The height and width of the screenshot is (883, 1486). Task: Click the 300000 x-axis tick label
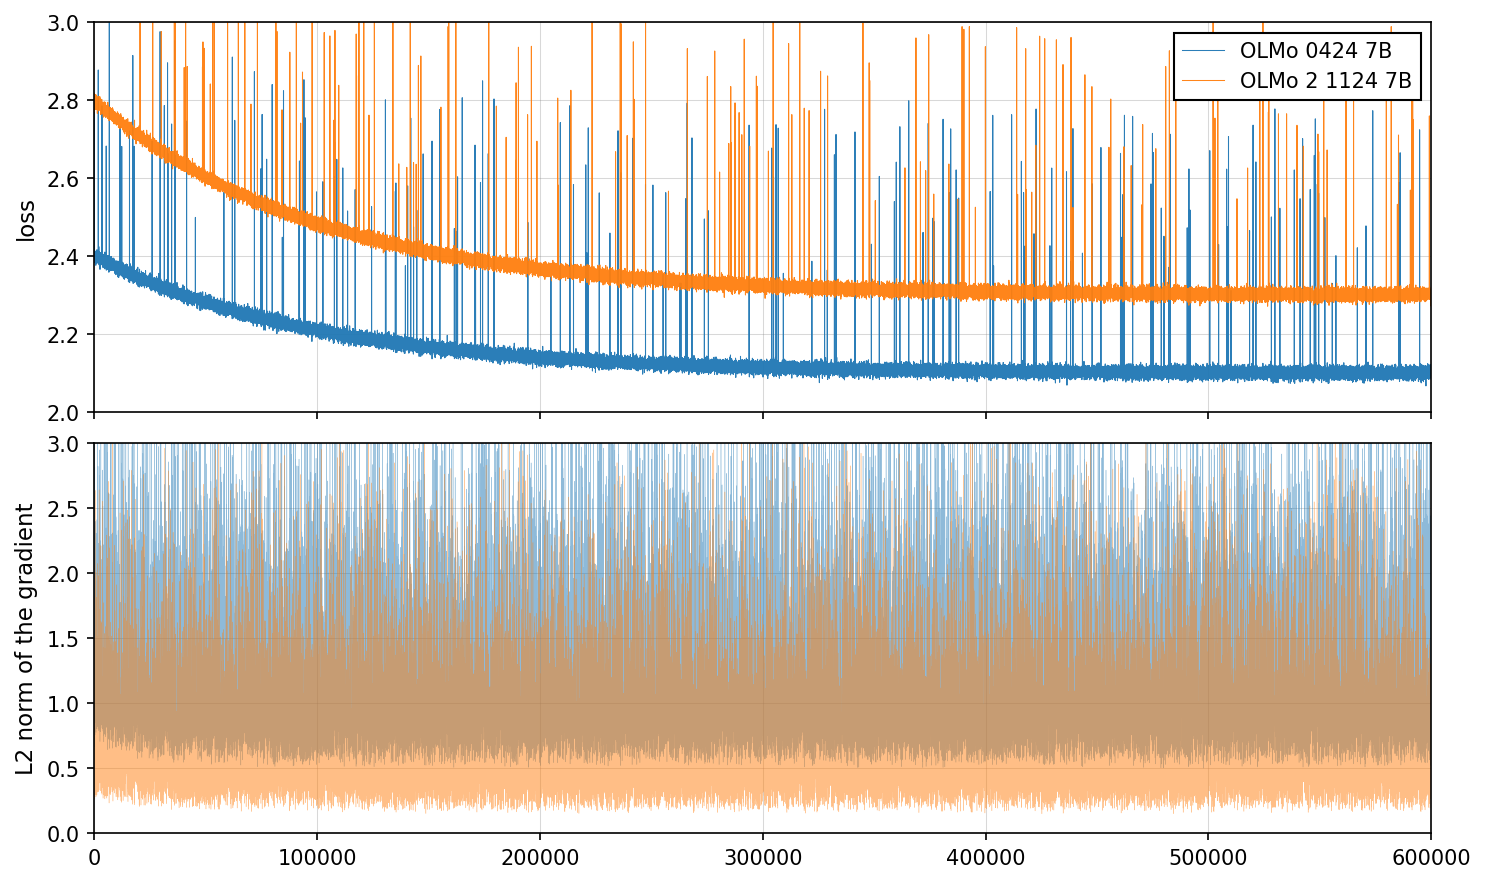pyautogui.click(x=763, y=858)
